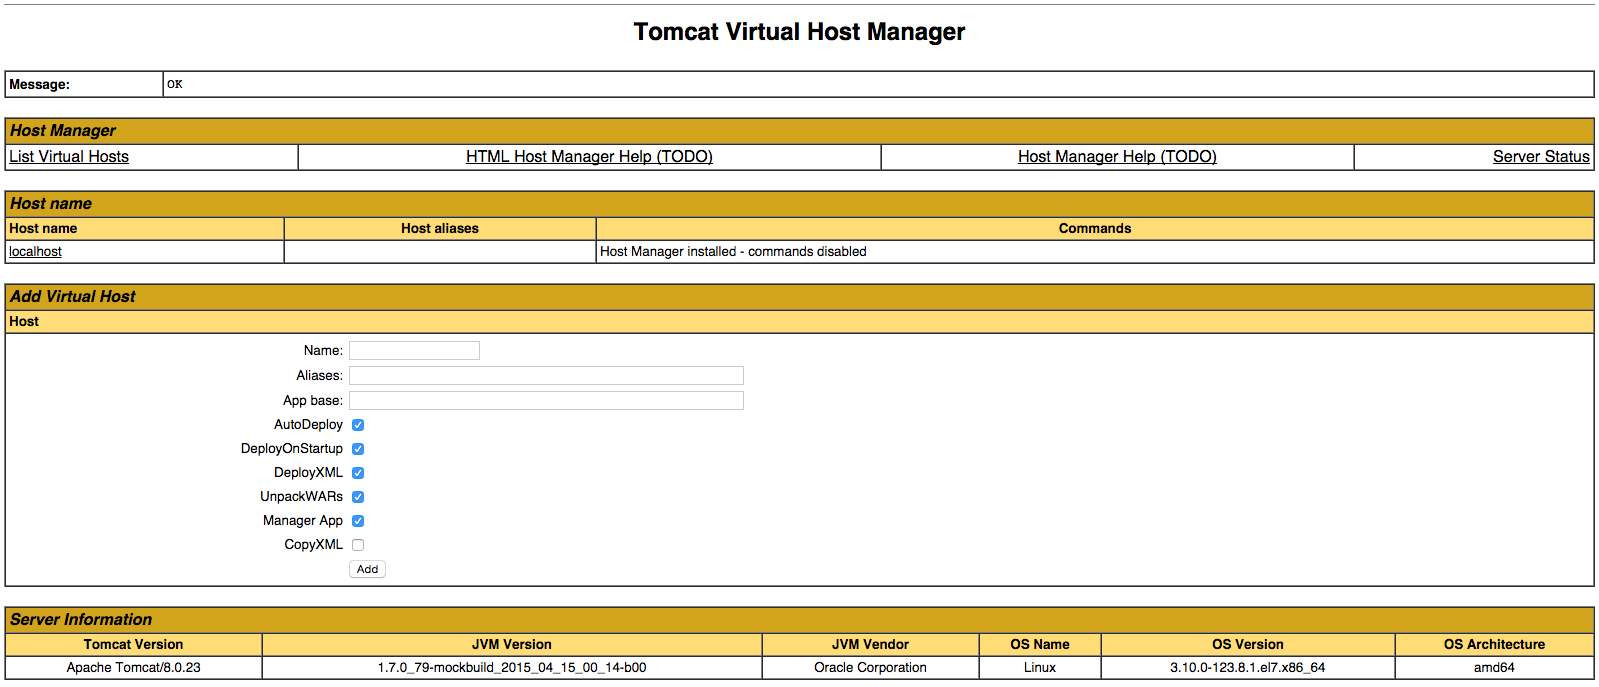The image size is (1599, 687).
Task: Click the 'Apache Tomcat/8.0.23' cell
Action: pyautogui.click(x=134, y=668)
